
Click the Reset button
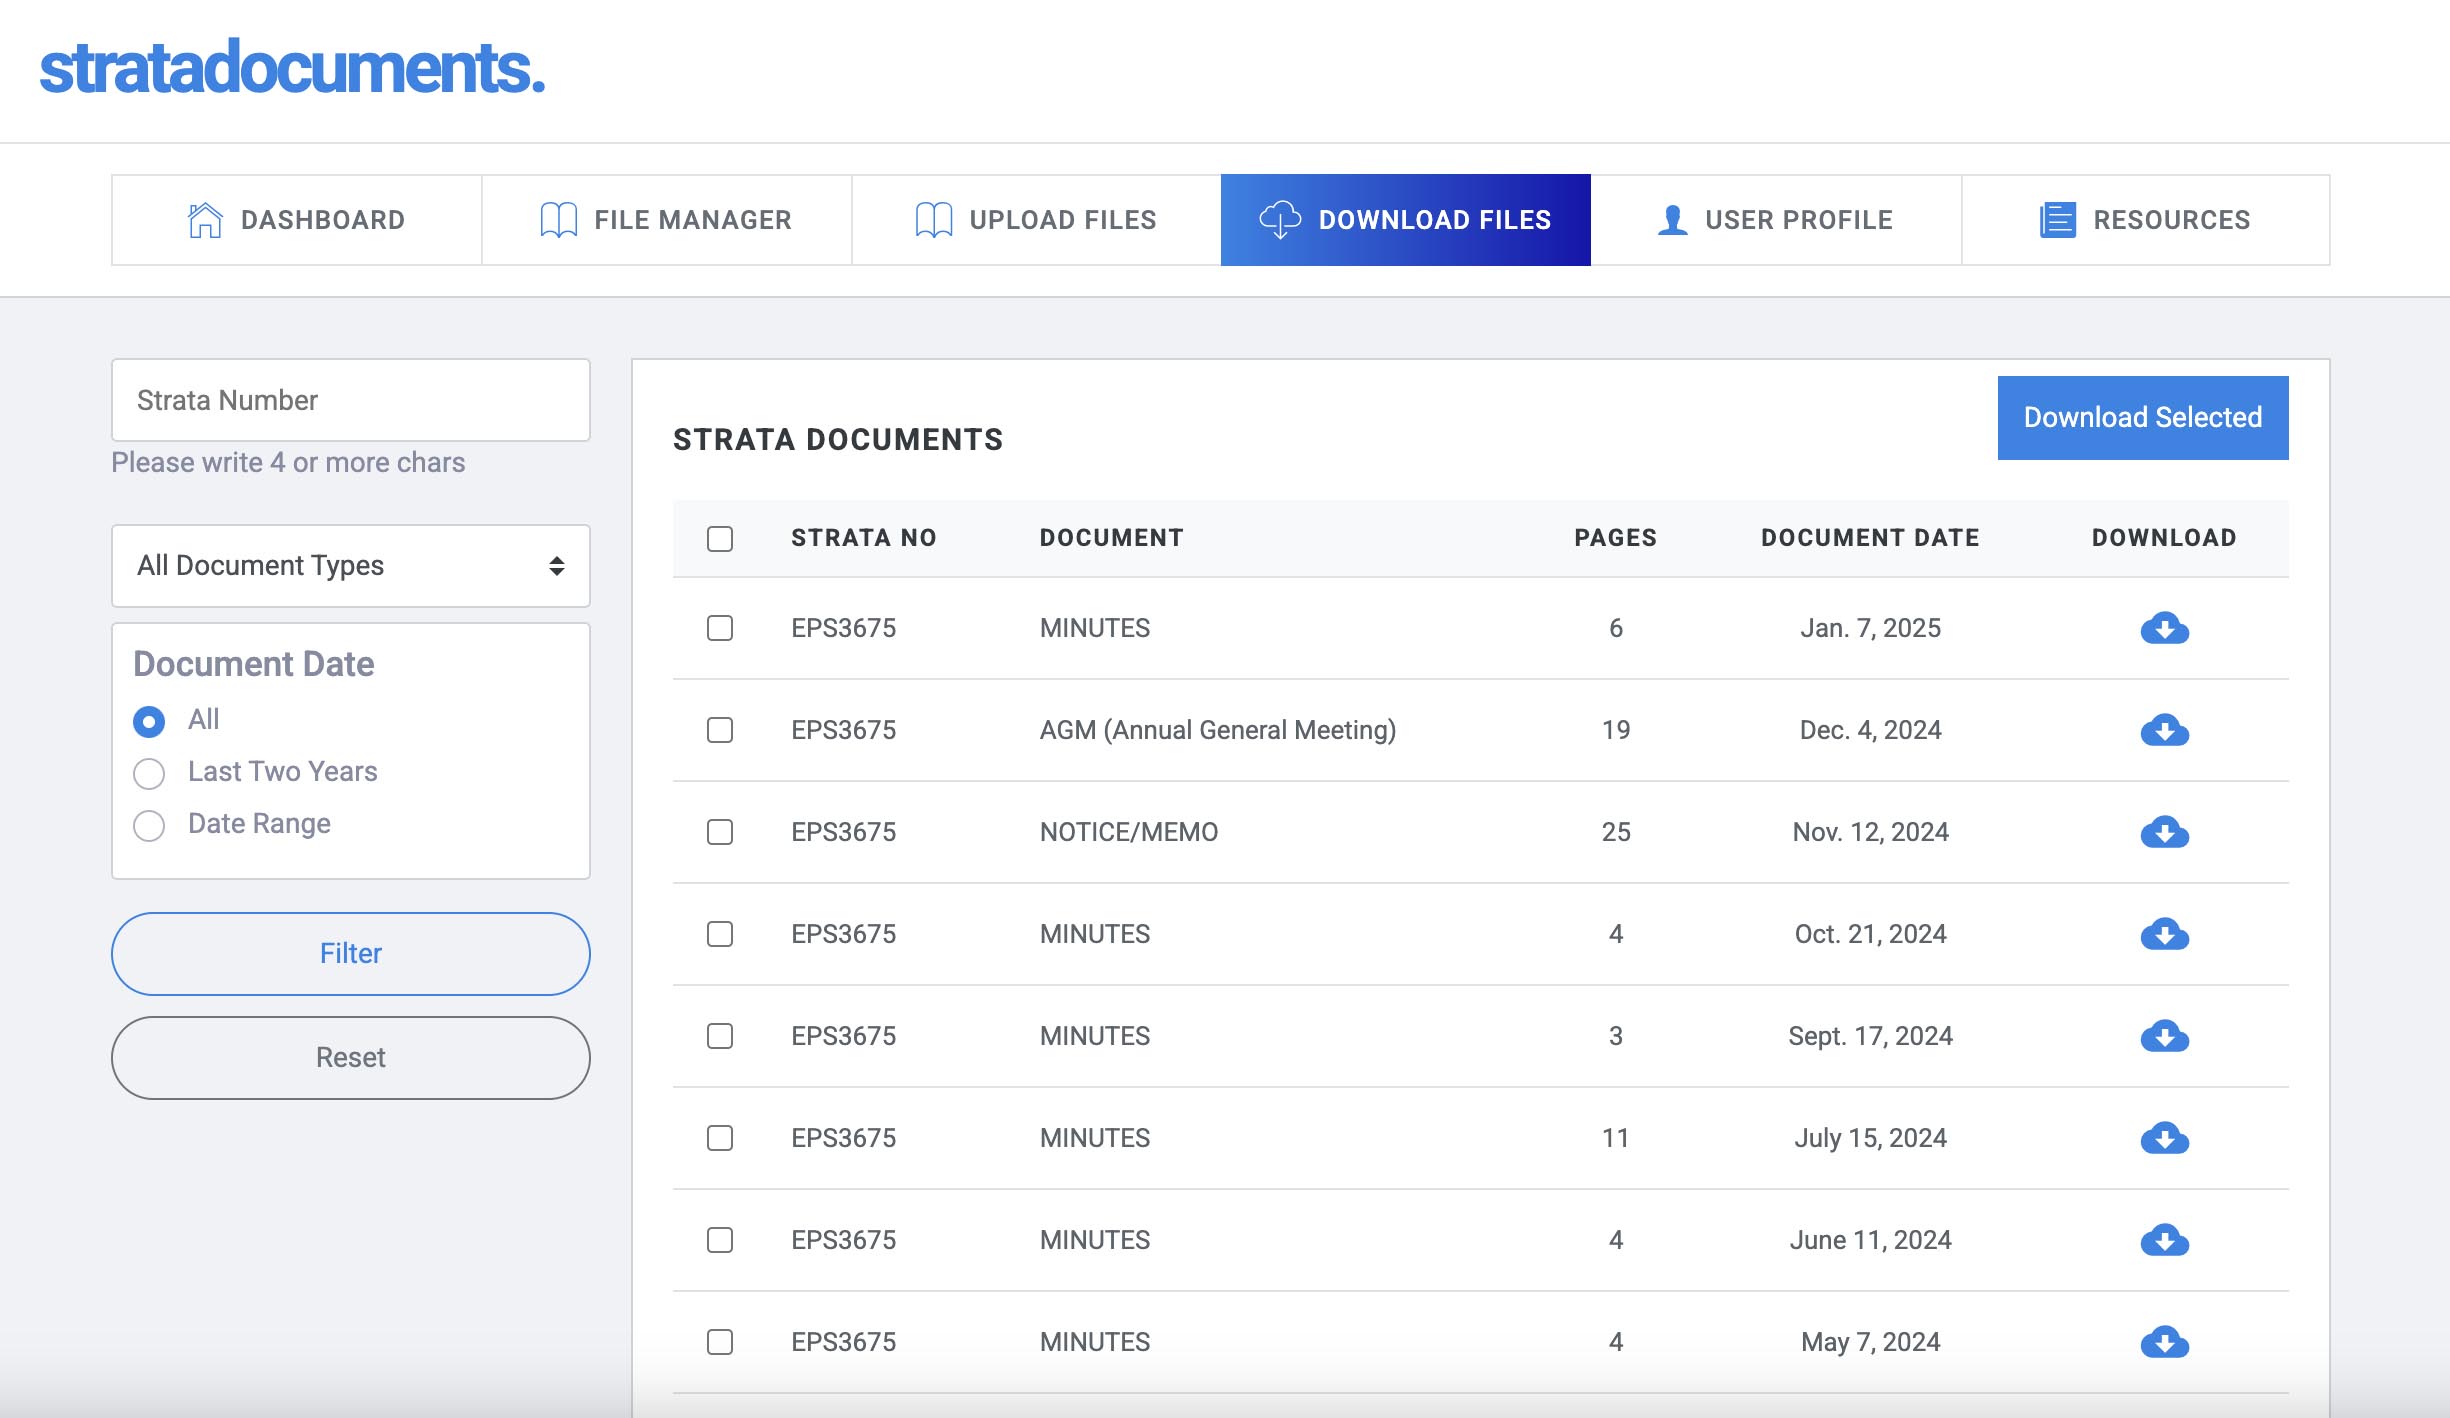click(x=350, y=1058)
